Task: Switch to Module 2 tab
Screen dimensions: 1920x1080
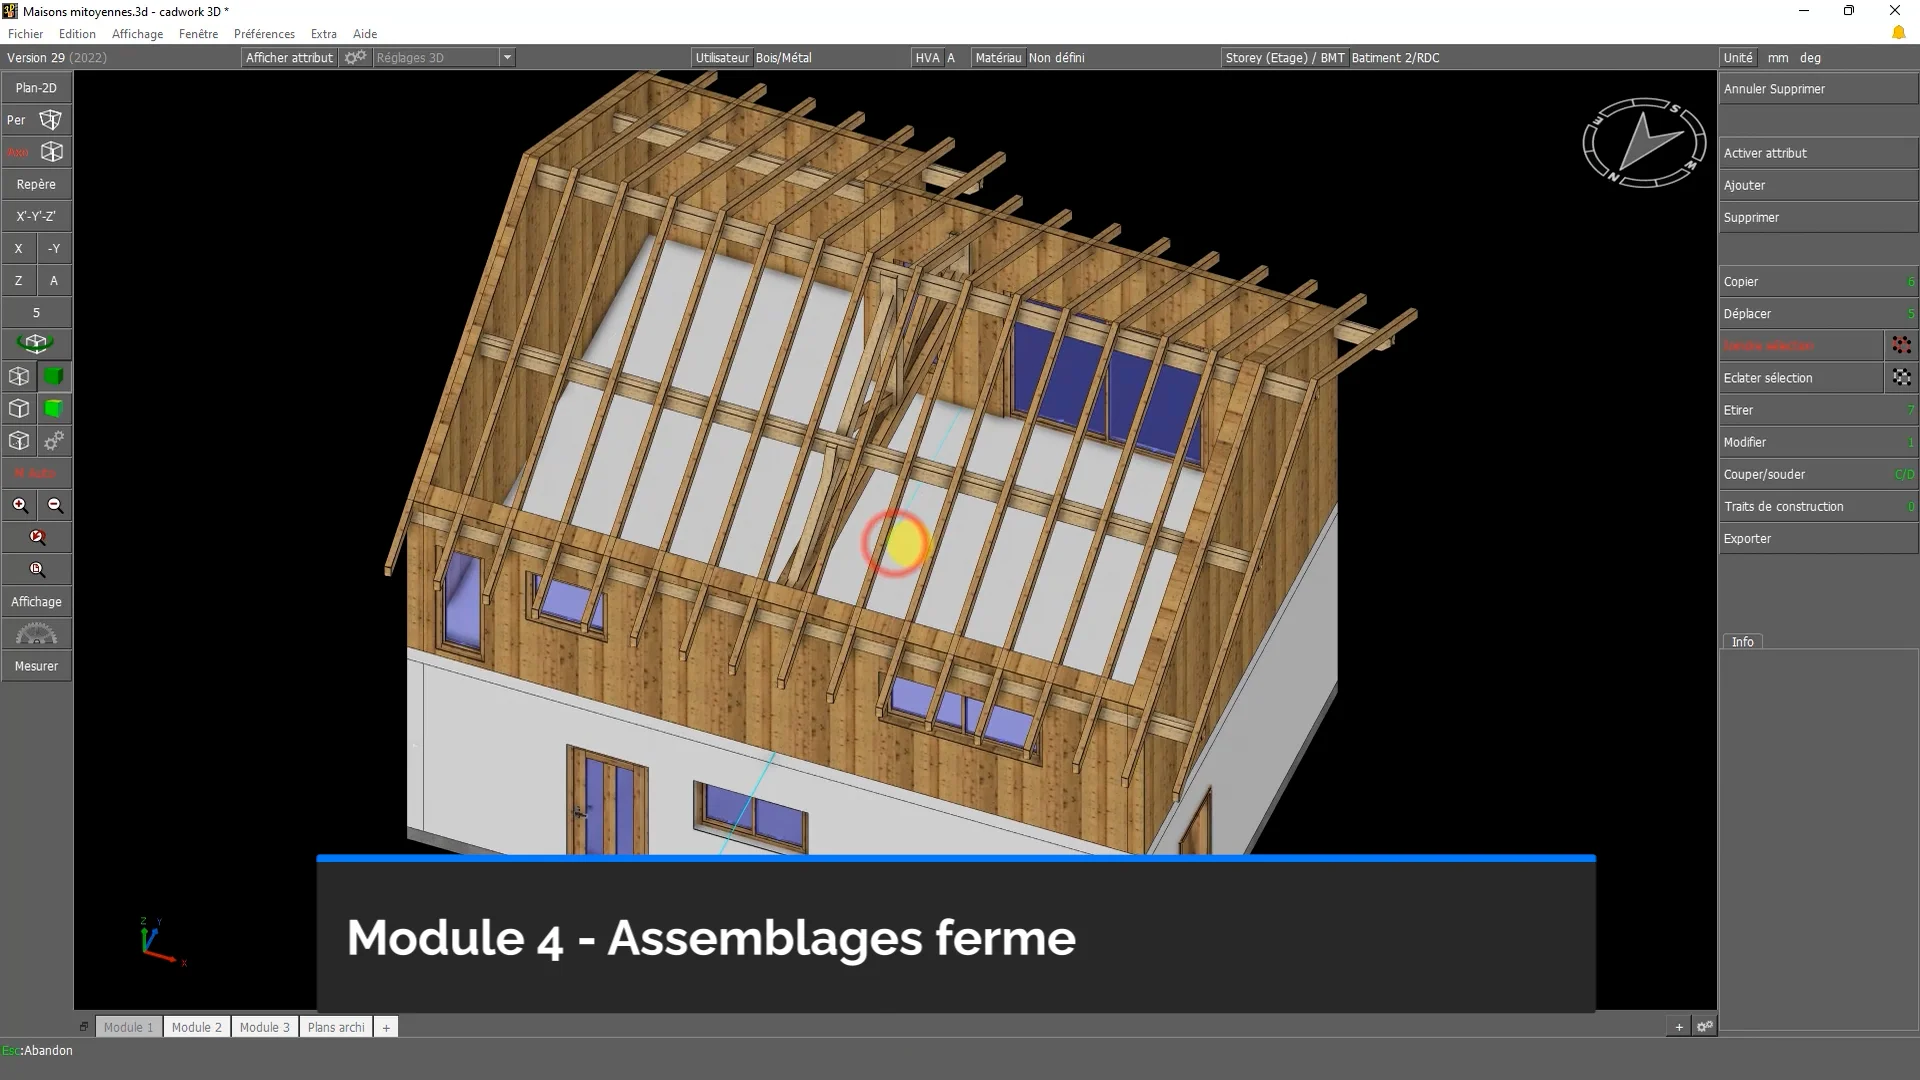Action: point(197,1027)
